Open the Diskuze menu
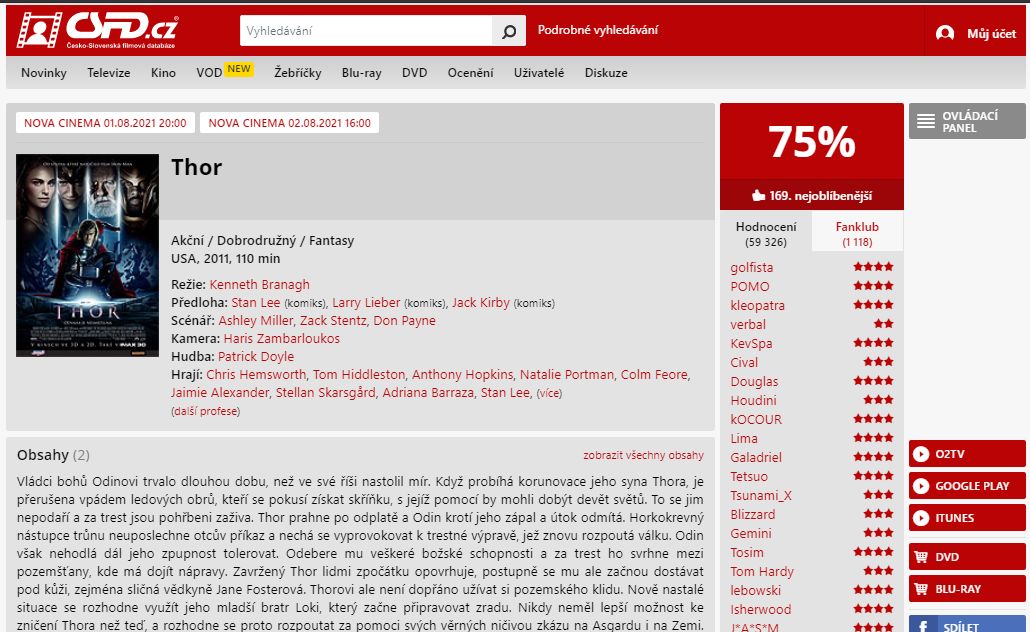 pos(606,73)
